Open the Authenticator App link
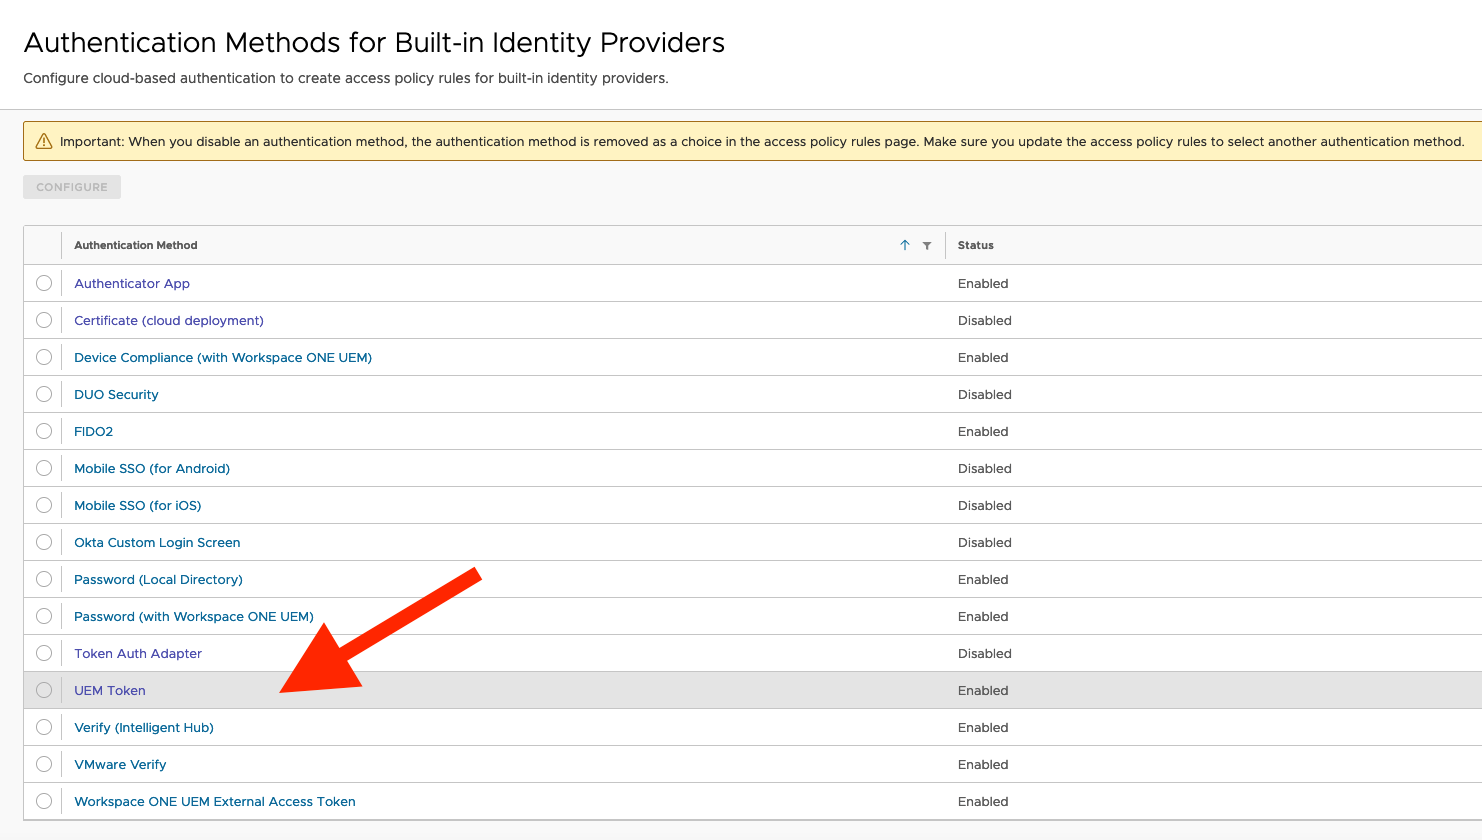Screen dimensions: 1482x840 coord(132,284)
